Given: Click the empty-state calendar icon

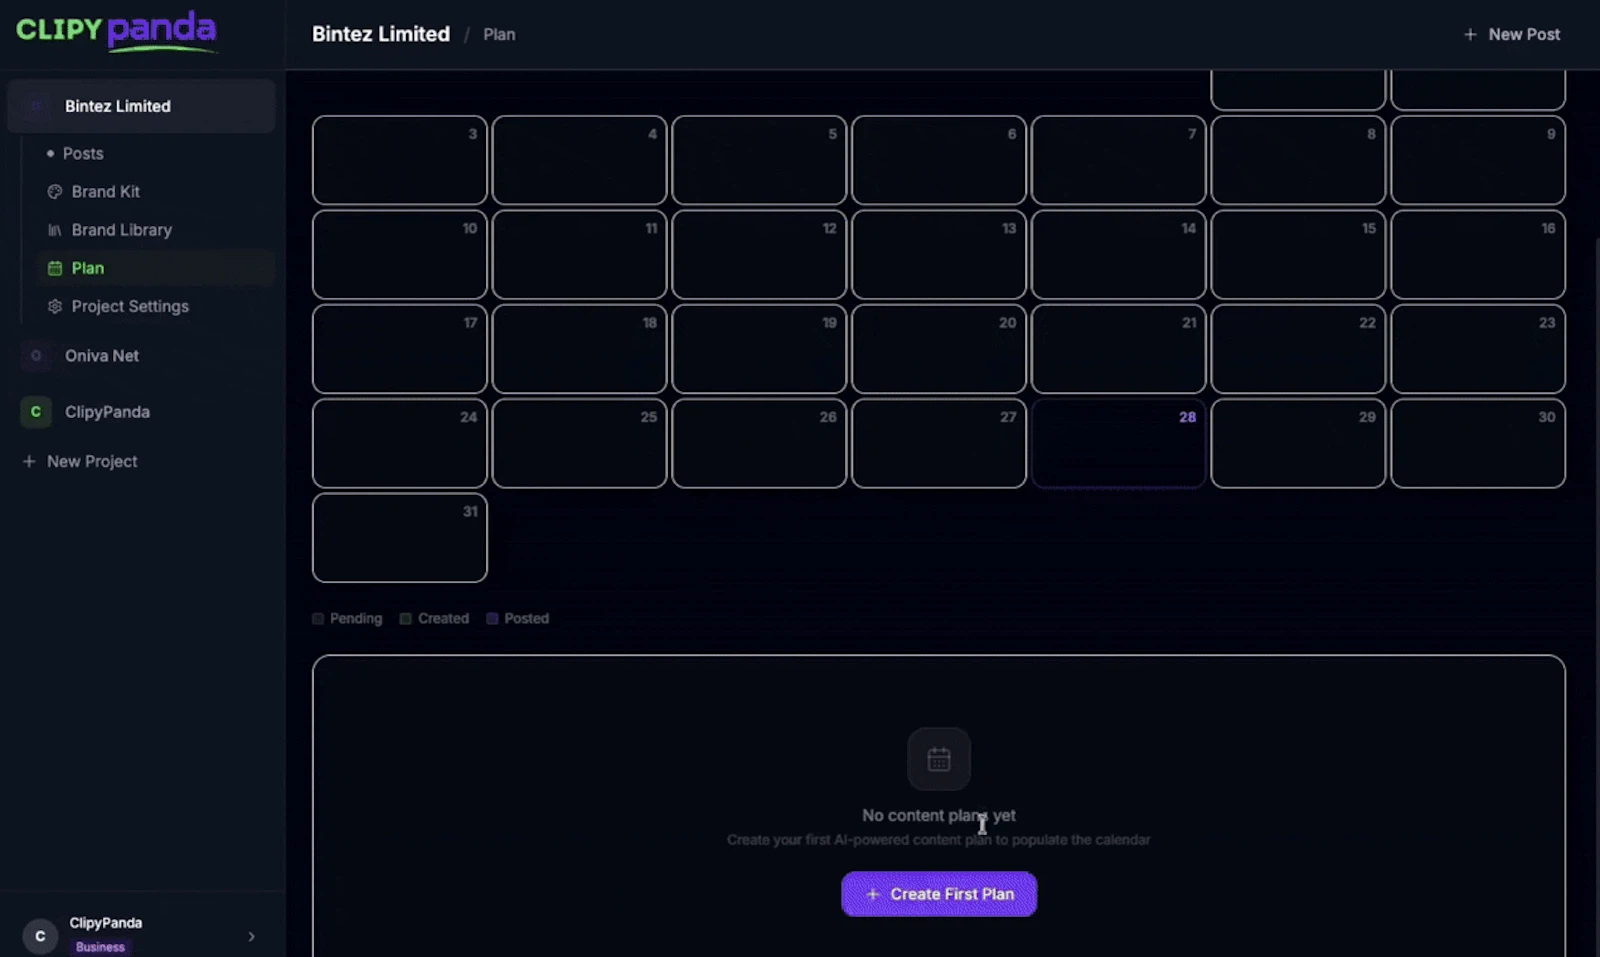Looking at the screenshot, I should (939, 759).
